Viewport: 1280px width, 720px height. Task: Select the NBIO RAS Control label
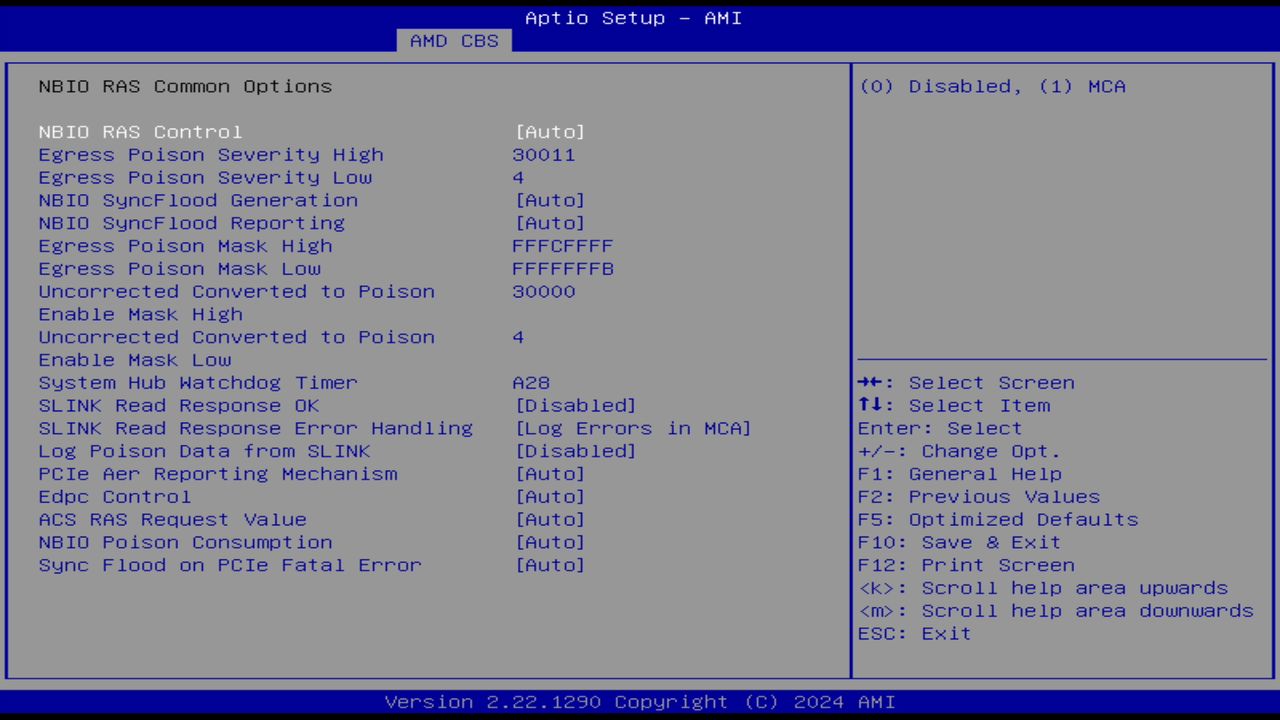(x=140, y=132)
